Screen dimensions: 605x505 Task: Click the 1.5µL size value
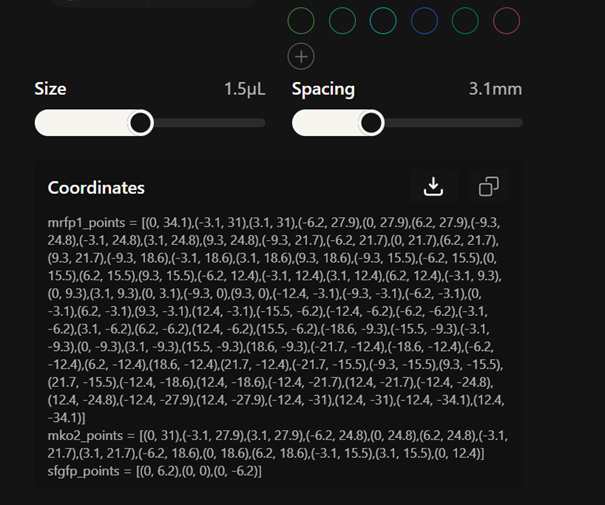(244, 89)
